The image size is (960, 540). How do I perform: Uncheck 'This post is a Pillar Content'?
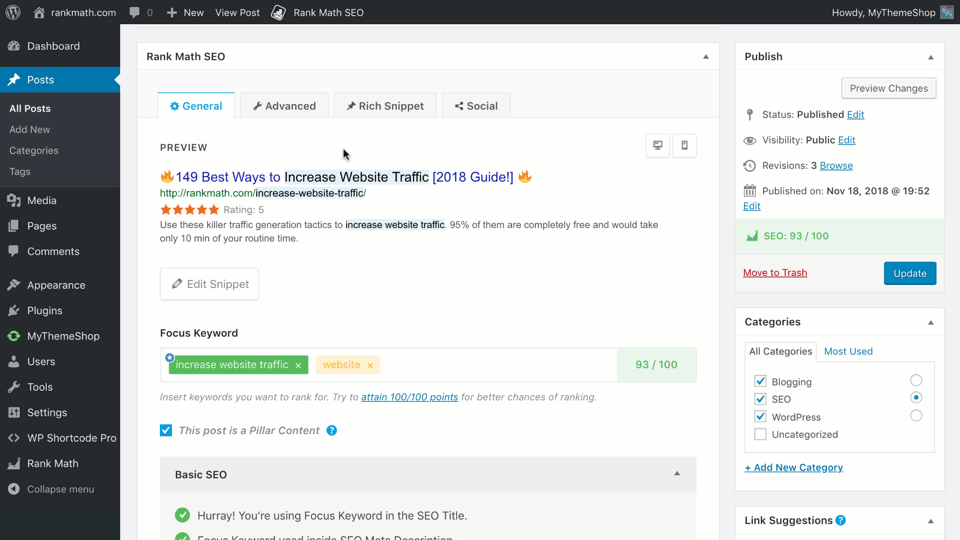(166, 431)
